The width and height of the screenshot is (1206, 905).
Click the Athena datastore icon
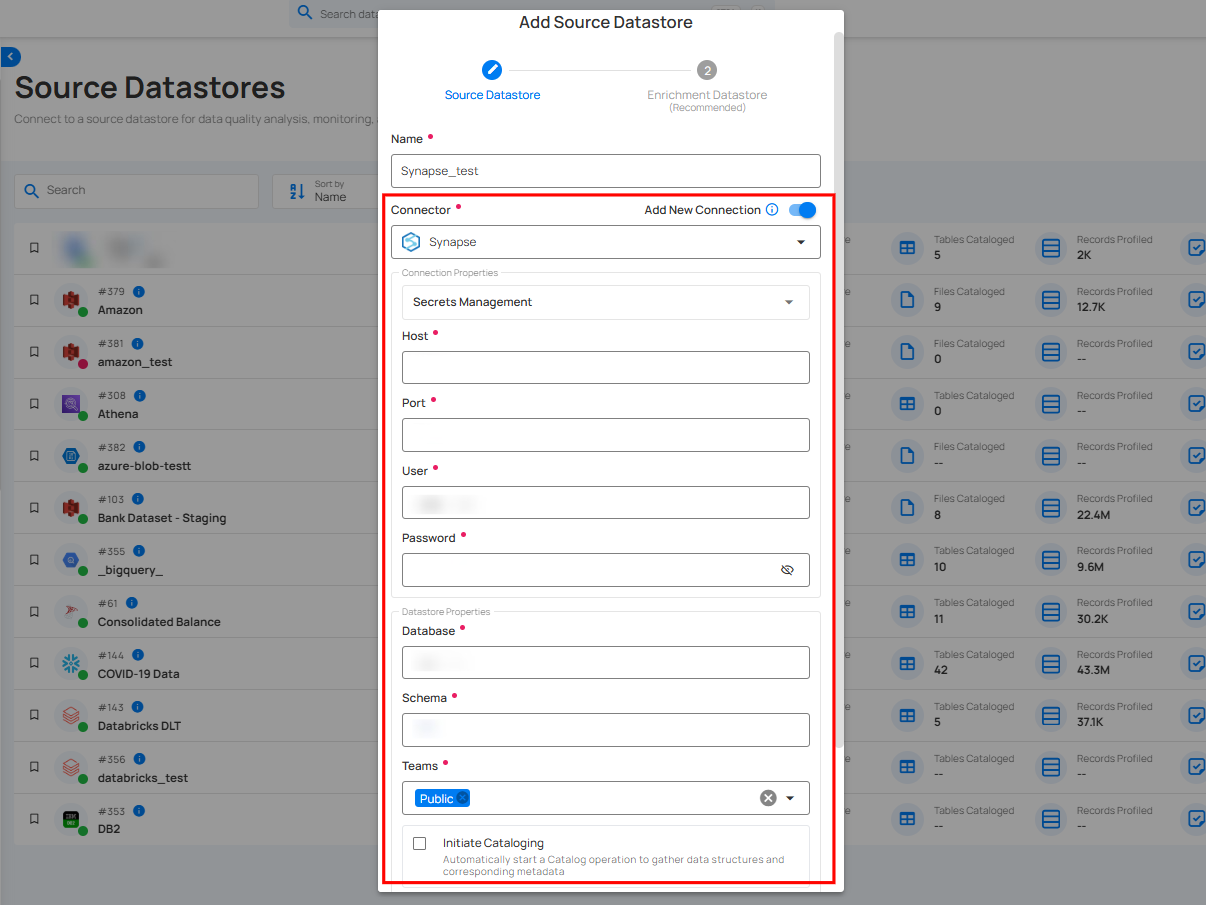click(x=71, y=404)
